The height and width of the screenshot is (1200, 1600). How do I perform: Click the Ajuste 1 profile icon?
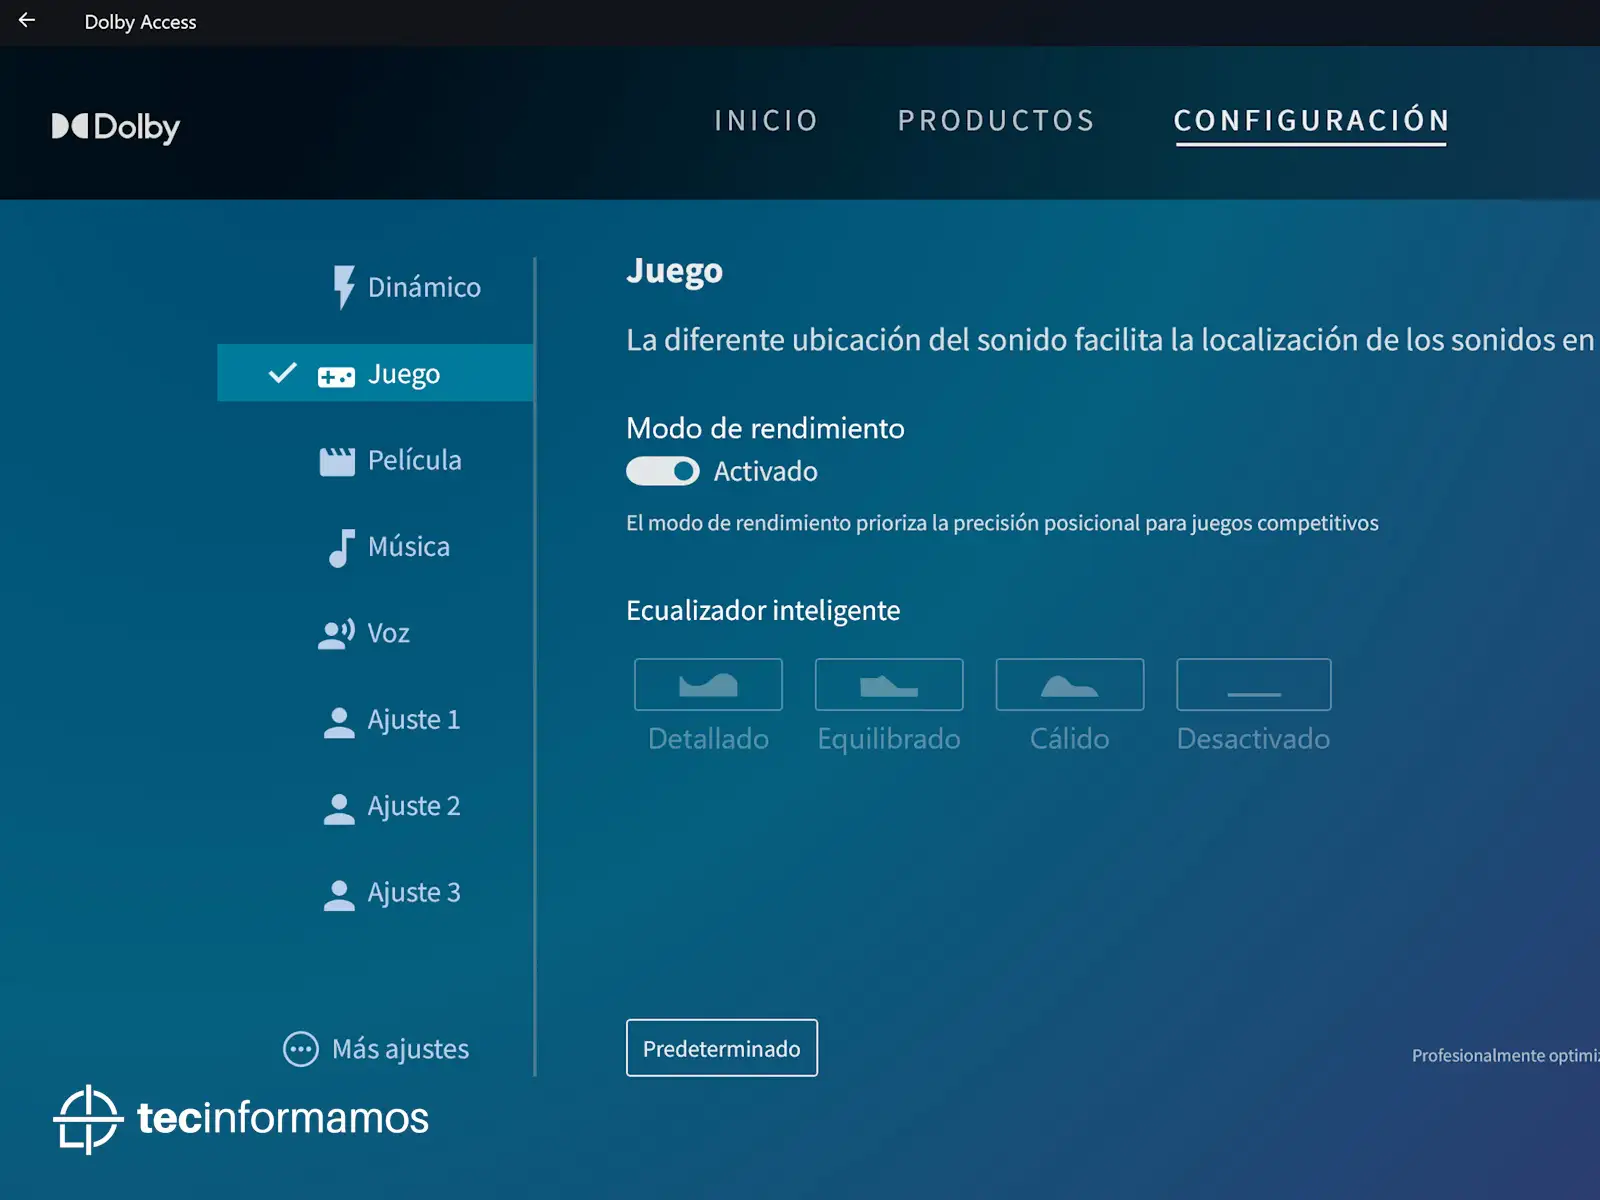[x=339, y=722]
